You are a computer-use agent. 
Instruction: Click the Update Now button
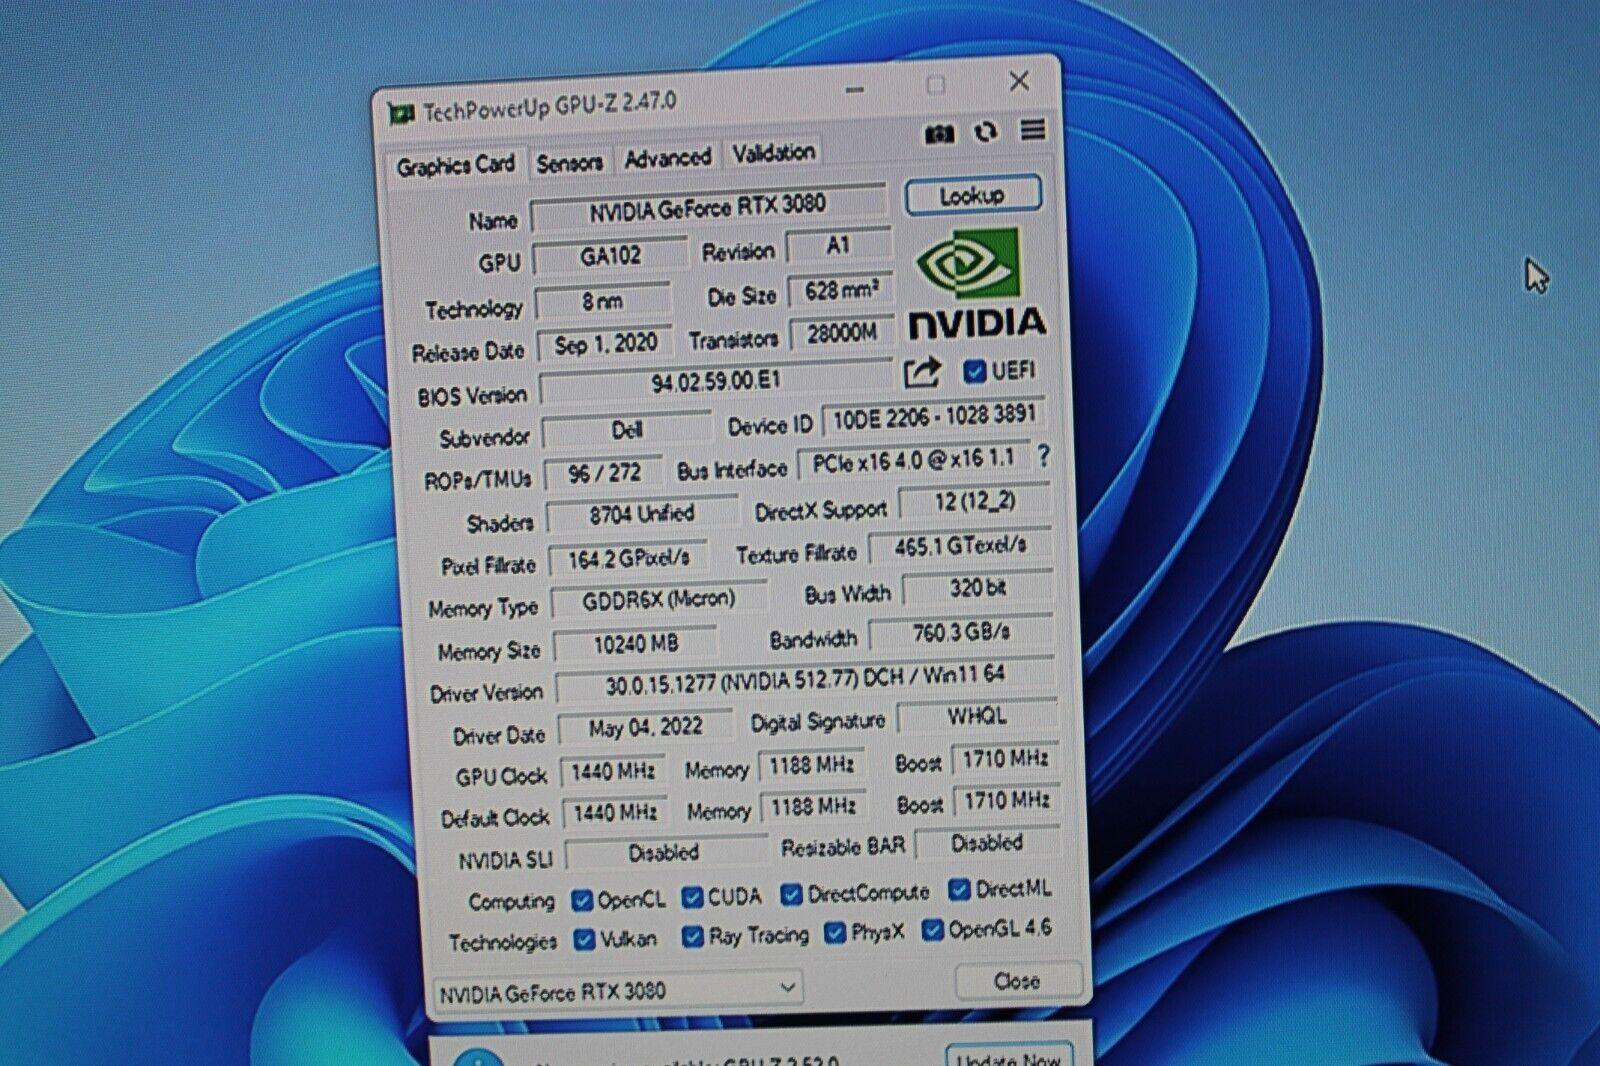point(1009,1055)
